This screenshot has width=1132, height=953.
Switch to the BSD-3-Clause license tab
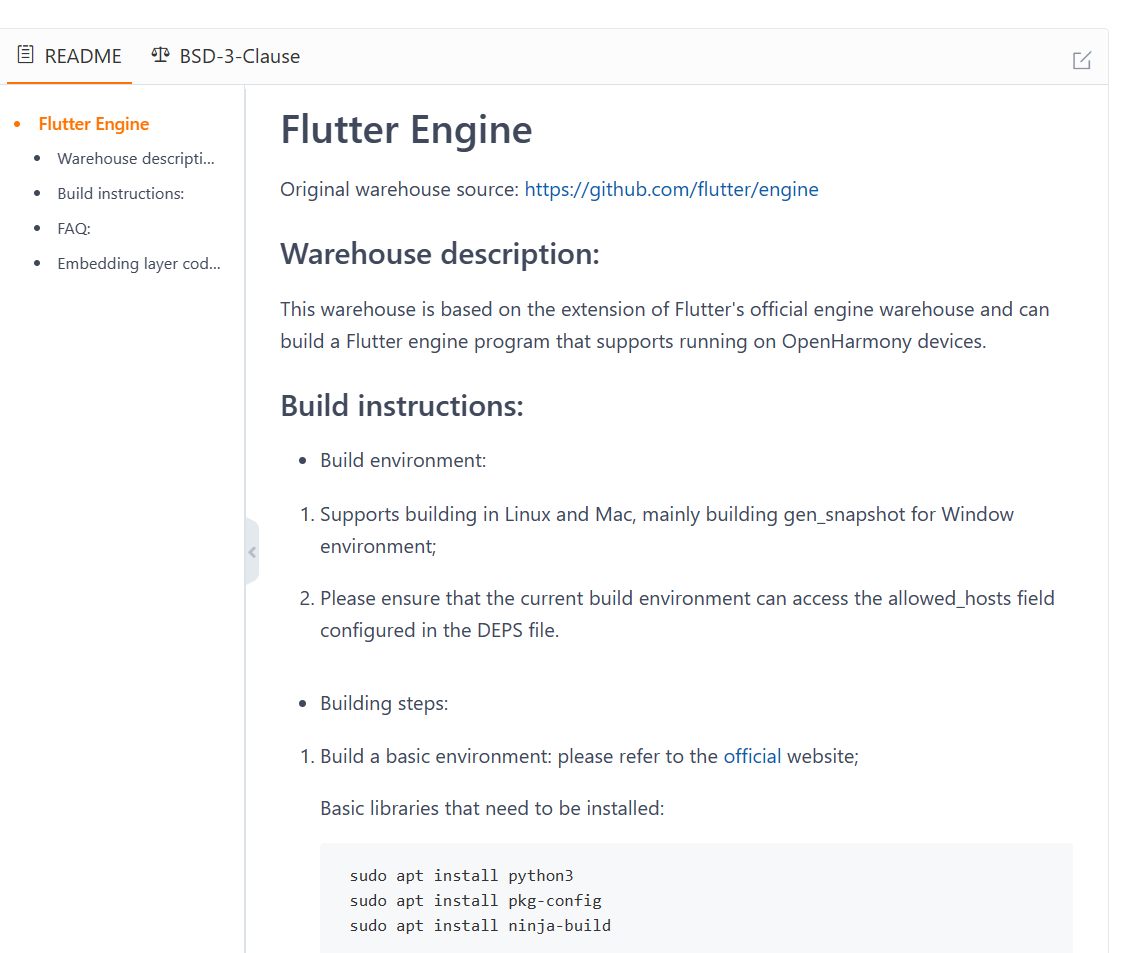[x=225, y=56]
